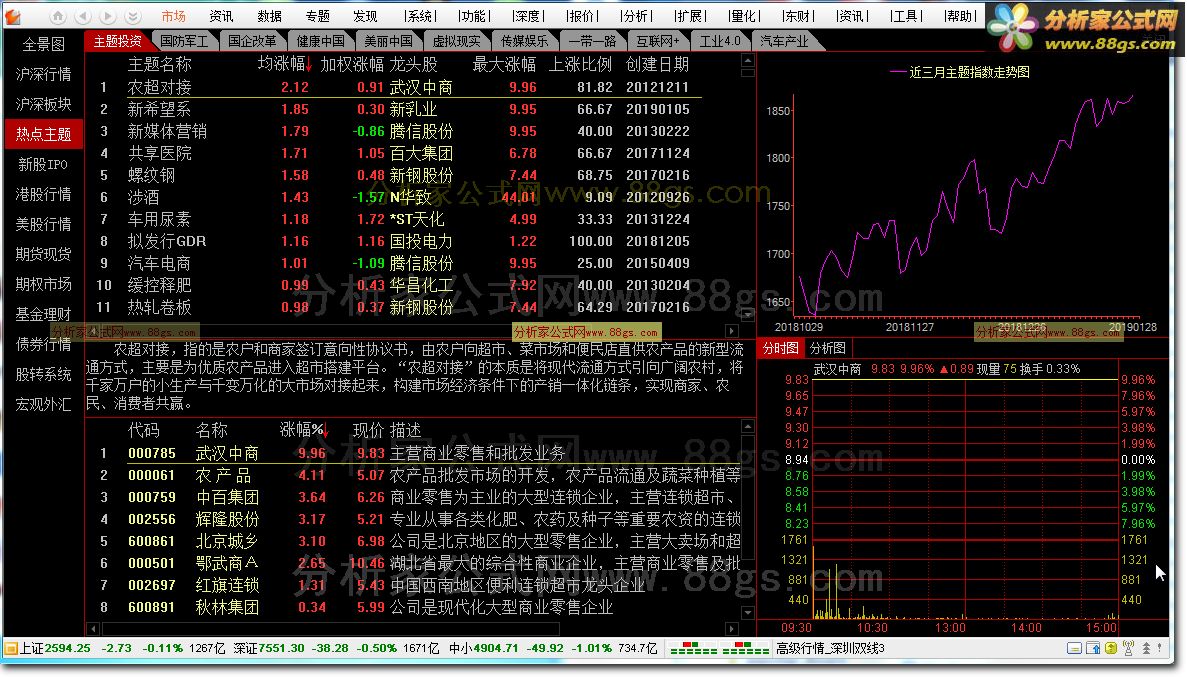Screen dimensions: 1187x677
Task: Click the stock list horizontal scroll left arrow
Action: point(94,629)
